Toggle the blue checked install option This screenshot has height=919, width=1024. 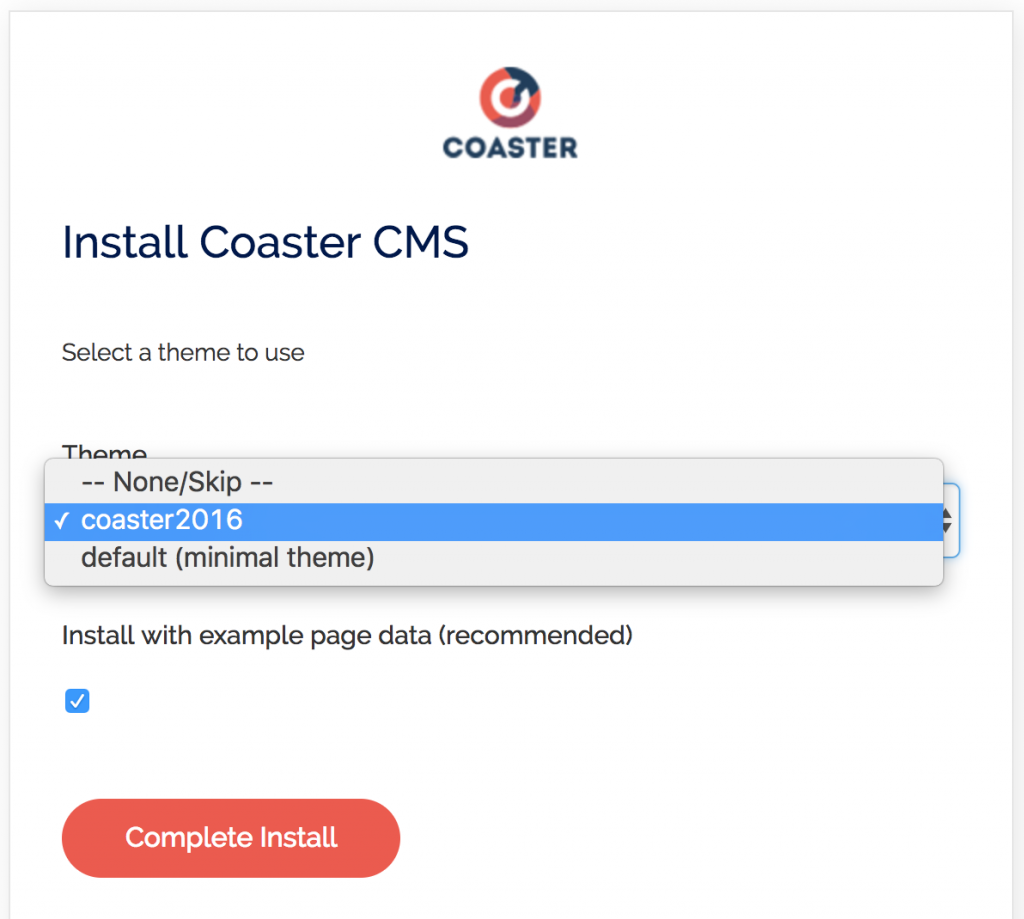pyautogui.click(x=77, y=701)
